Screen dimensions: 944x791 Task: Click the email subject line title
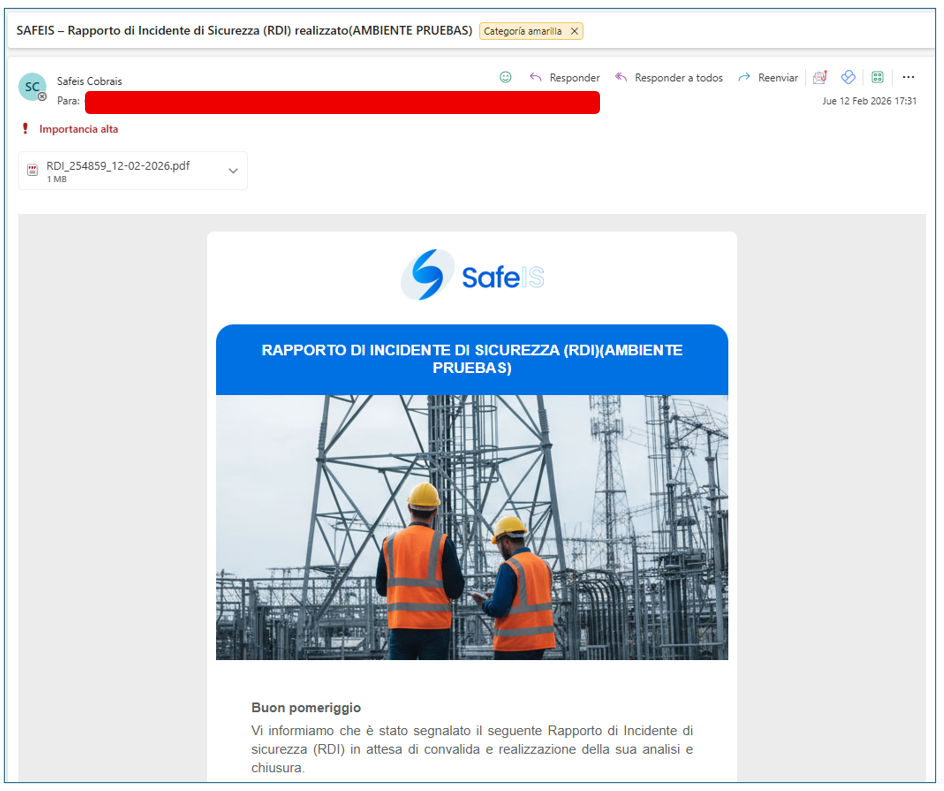(244, 31)
